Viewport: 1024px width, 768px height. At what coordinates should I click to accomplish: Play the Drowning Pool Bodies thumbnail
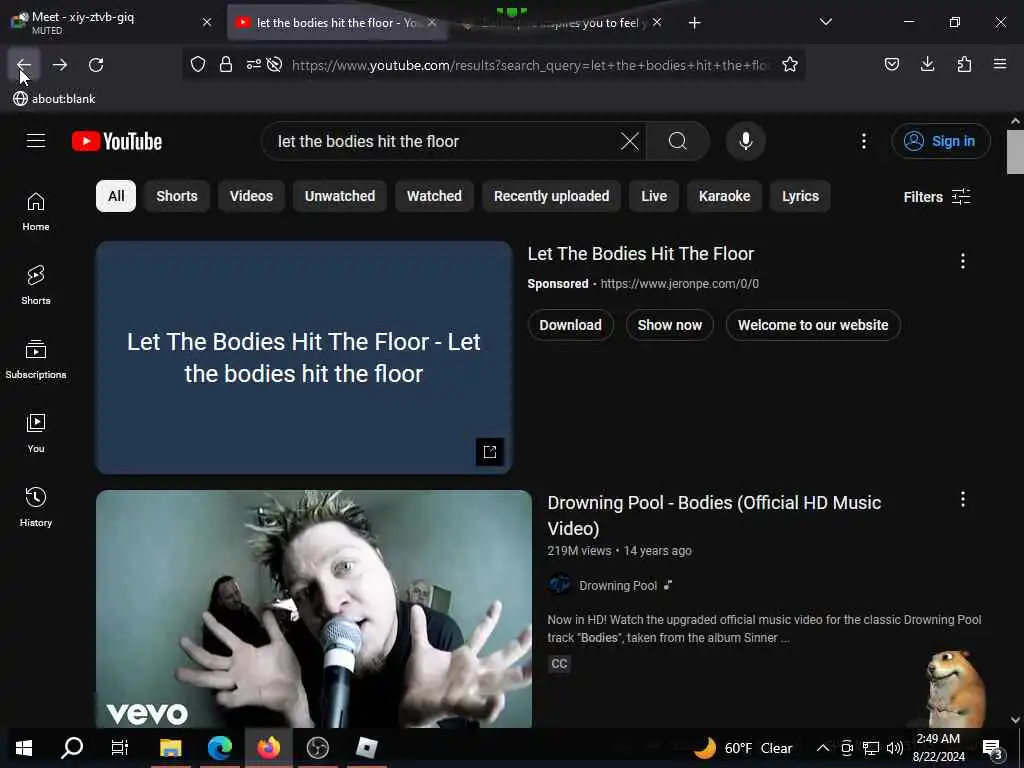[314, 609]
